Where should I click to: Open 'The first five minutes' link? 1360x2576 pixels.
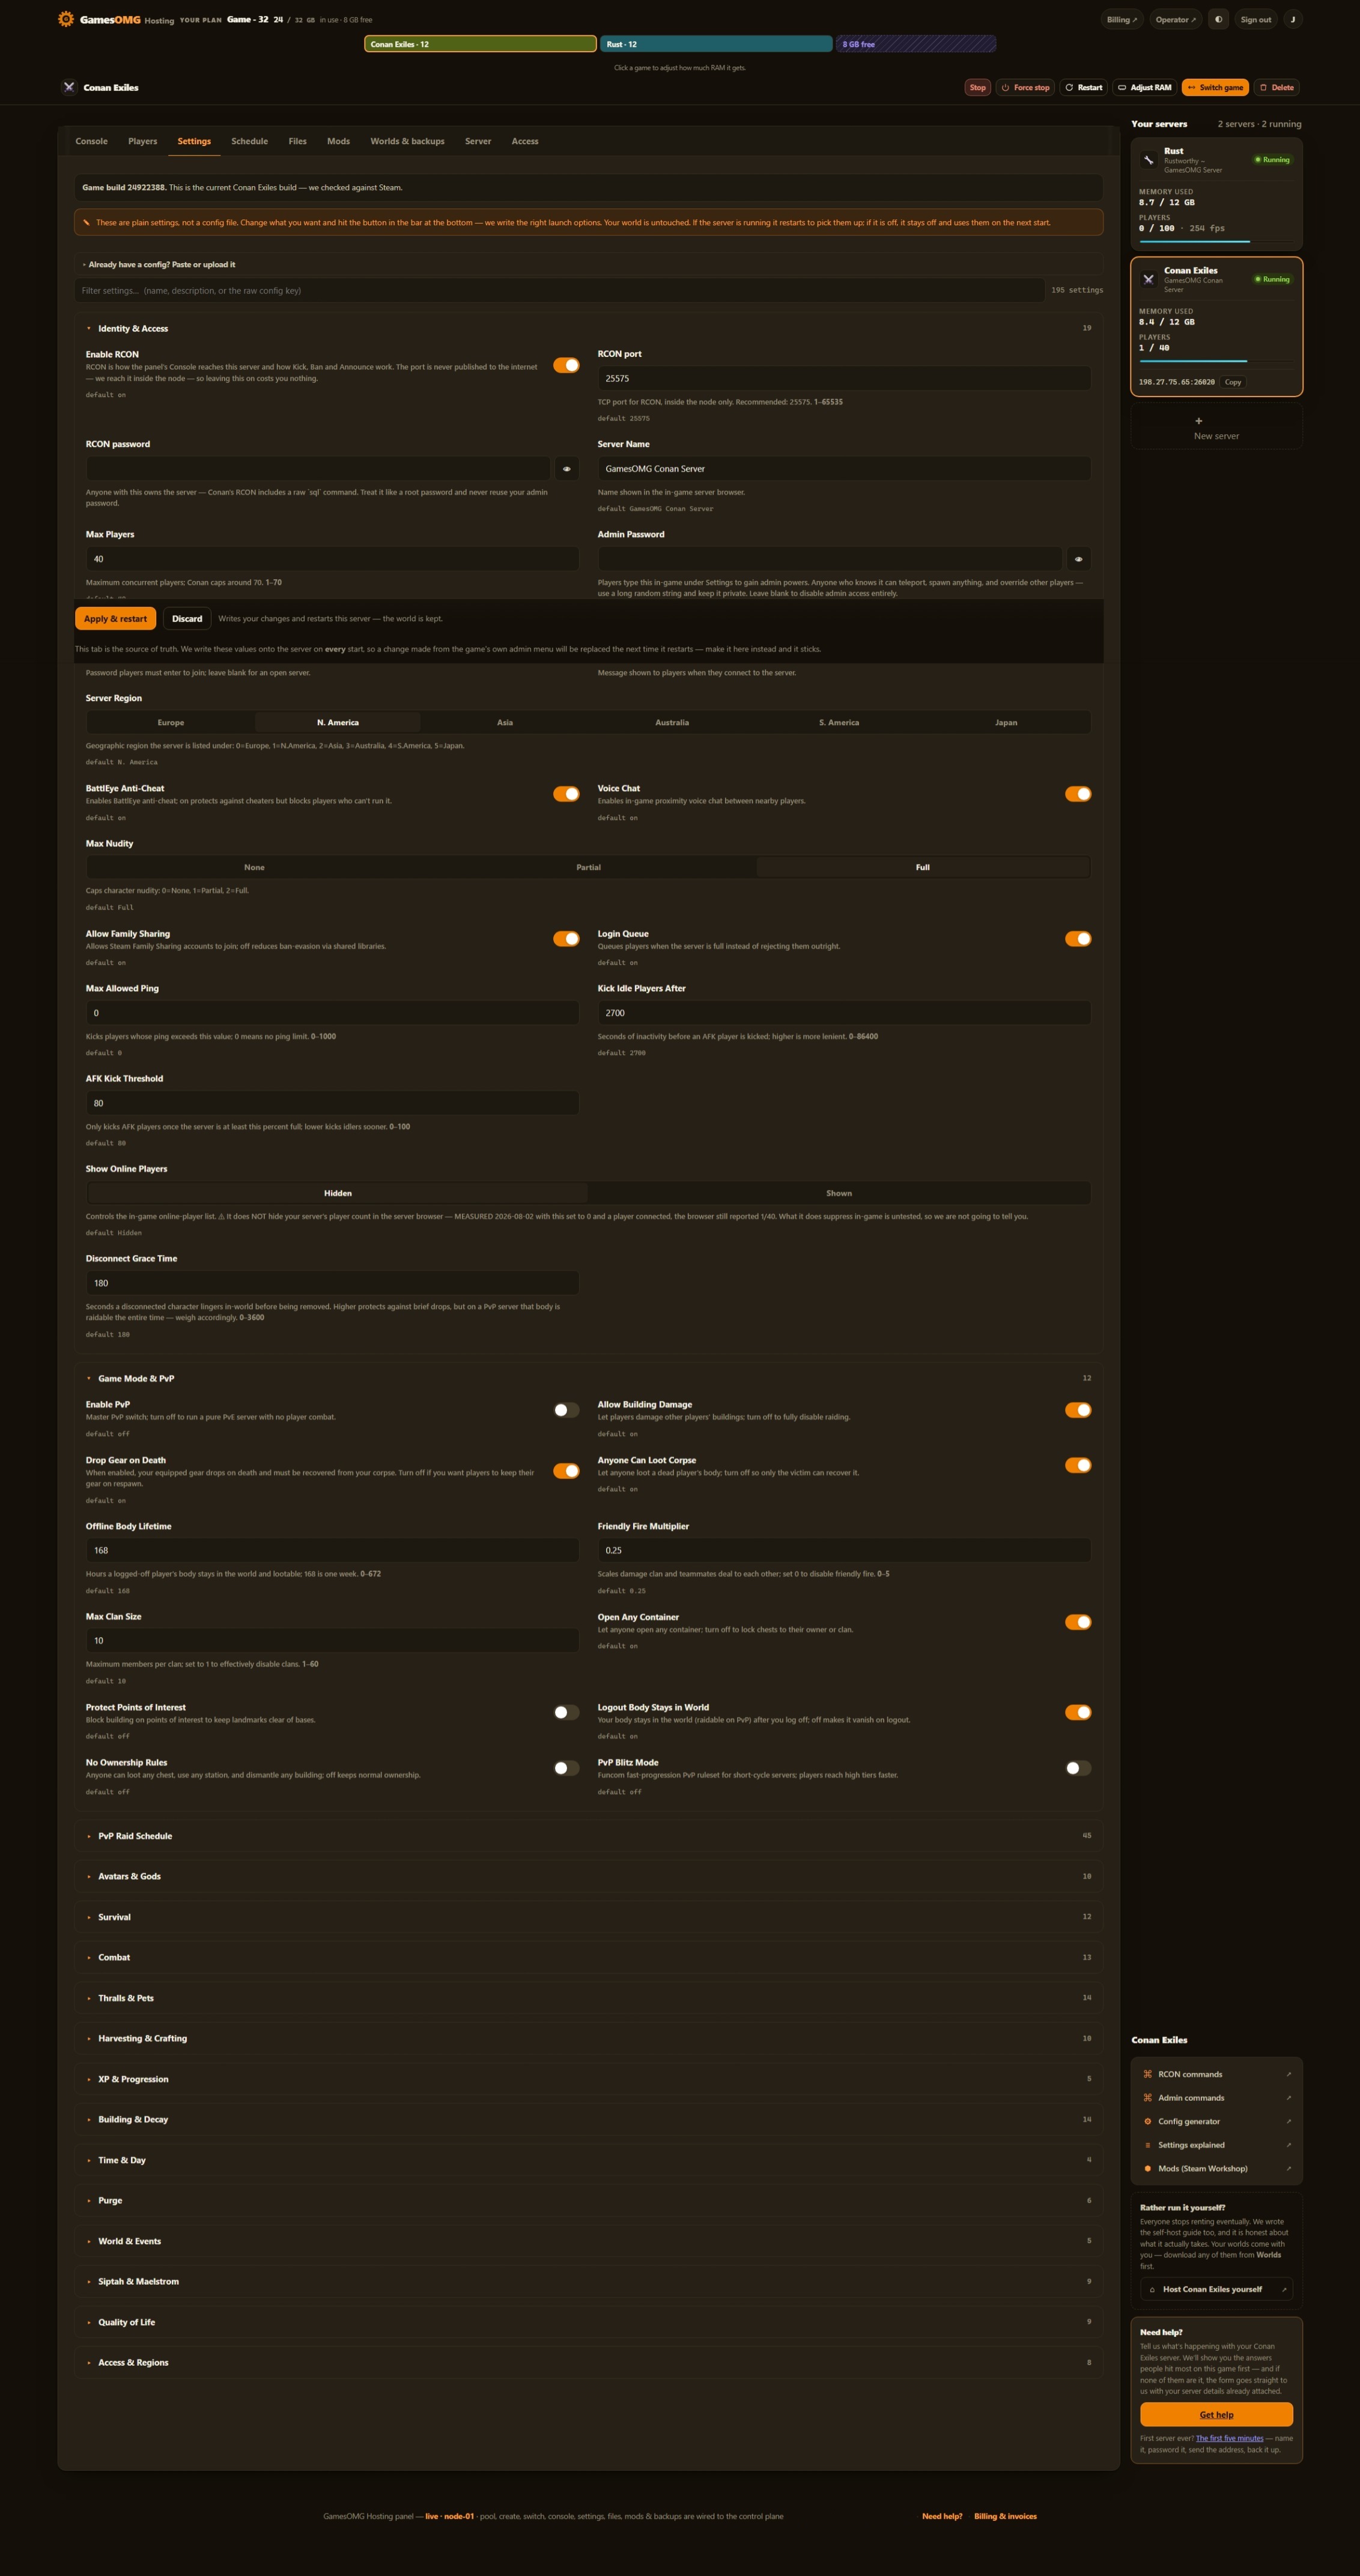pyautogui.click(x=1229, y=2438)
